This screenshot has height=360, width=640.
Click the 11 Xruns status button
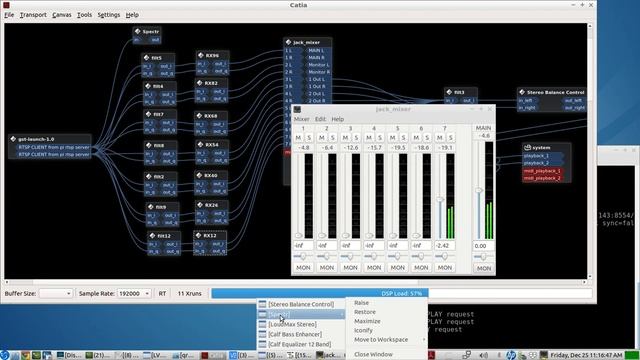click(189, 293)
